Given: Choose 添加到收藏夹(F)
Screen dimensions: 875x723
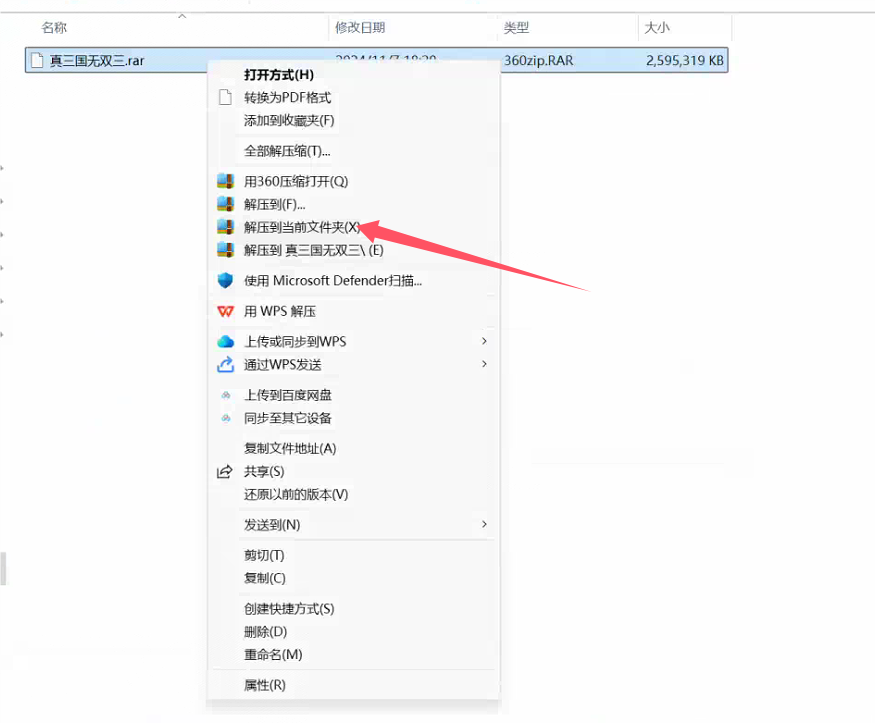Looking at the screenshot, I should (x=289, y=120).
